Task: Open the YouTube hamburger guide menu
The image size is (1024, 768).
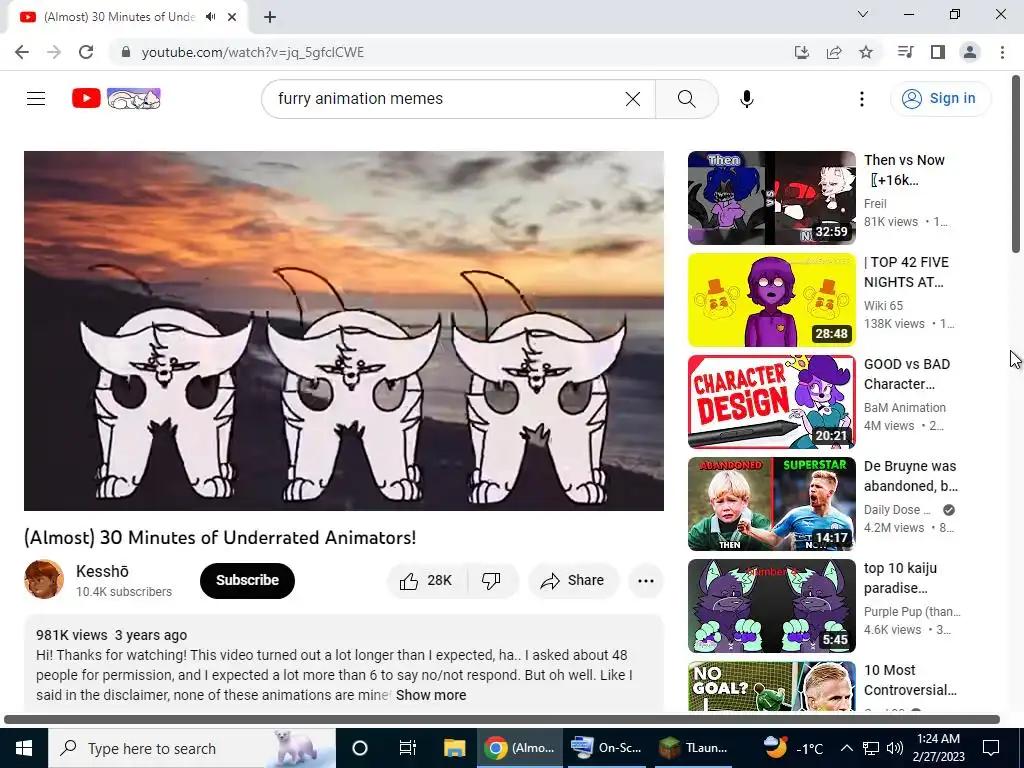Action: (x=36, y=99)
